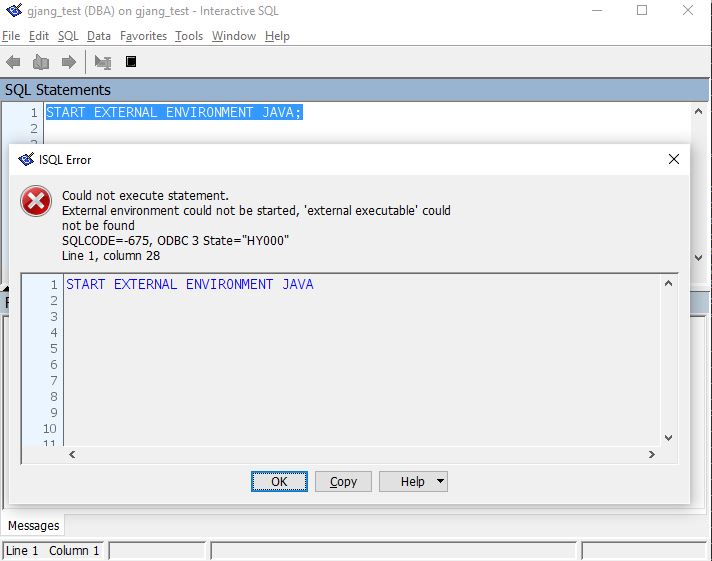Open the Help menu in menu bar
The width and height of the screenshot is (712, 561).
(x=277, y=36)
